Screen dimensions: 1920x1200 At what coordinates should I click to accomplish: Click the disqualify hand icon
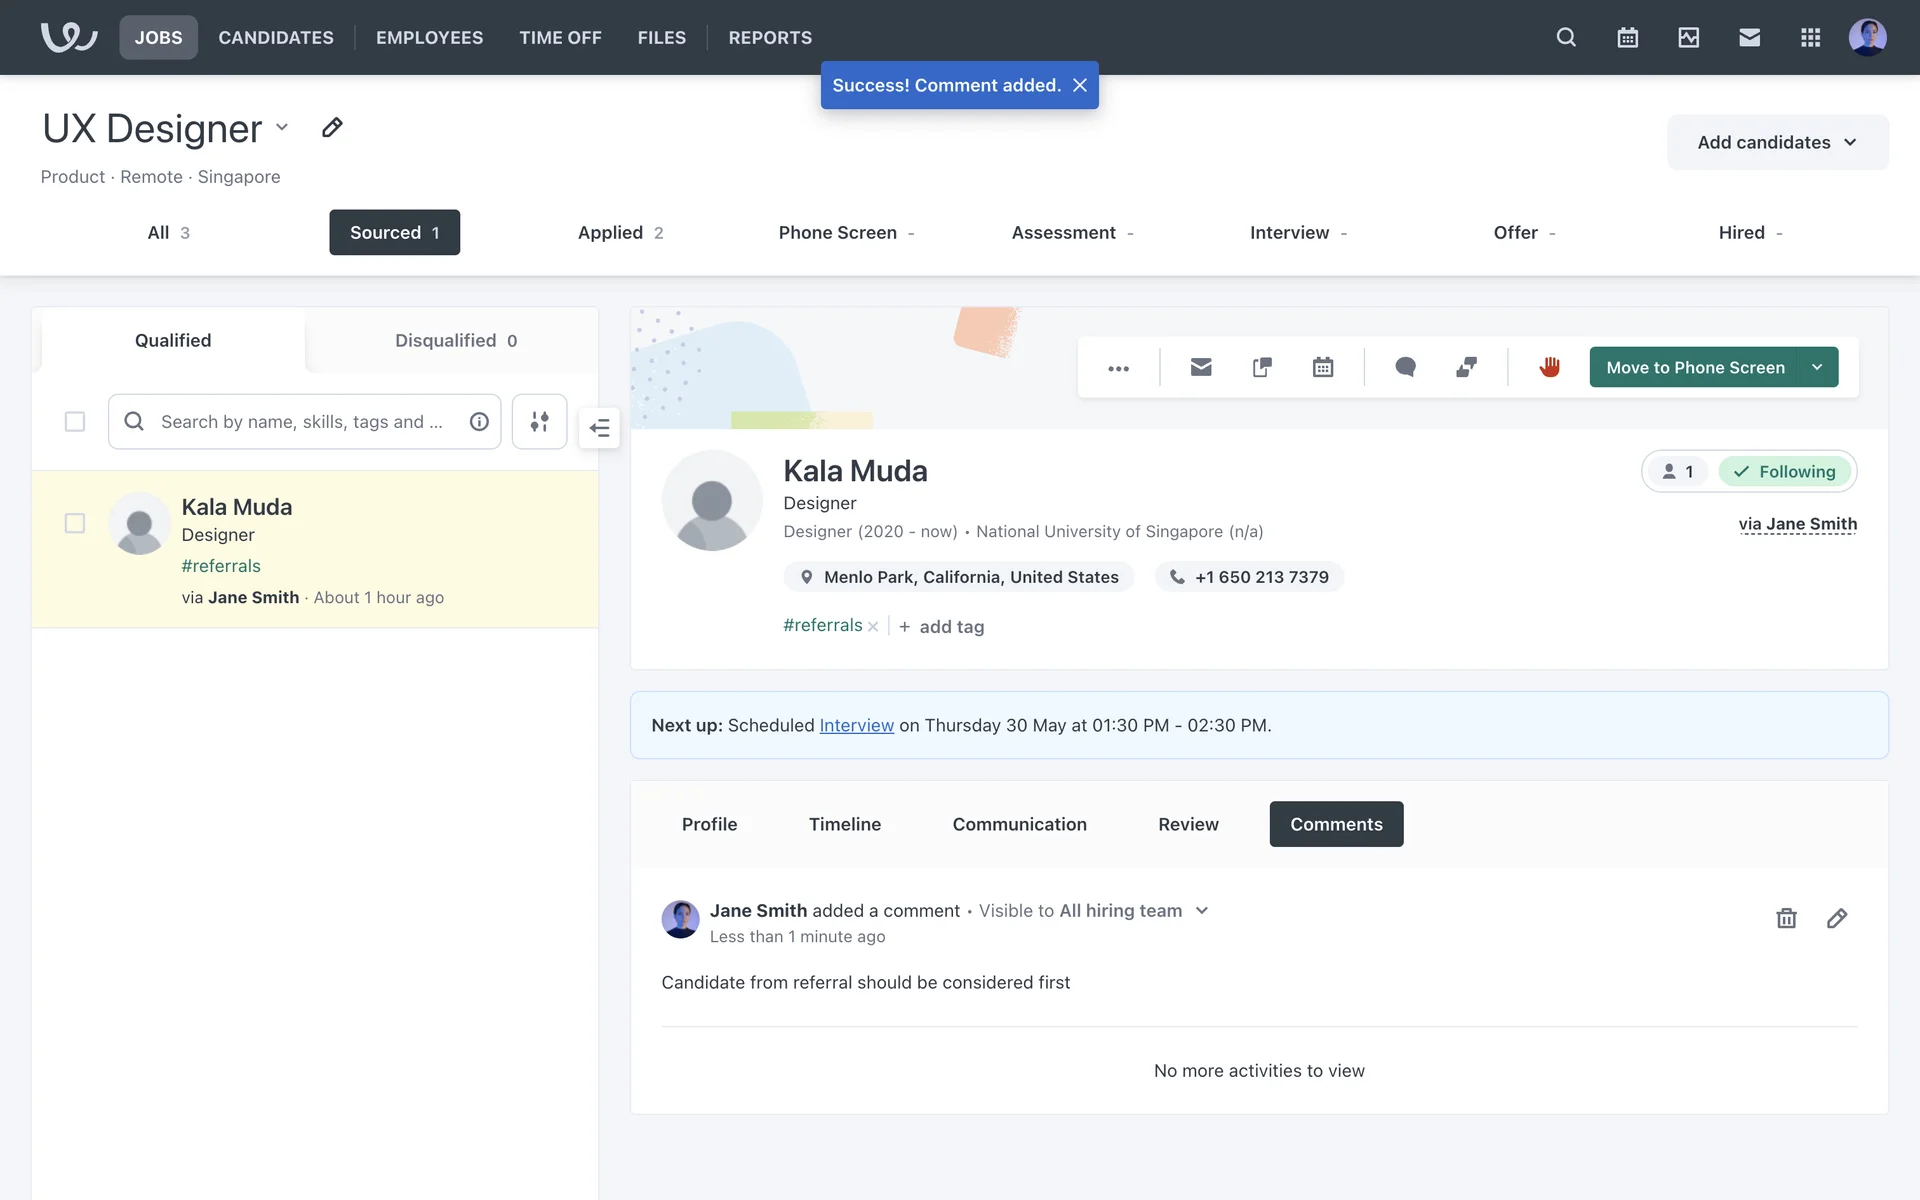pos(1549,367)
